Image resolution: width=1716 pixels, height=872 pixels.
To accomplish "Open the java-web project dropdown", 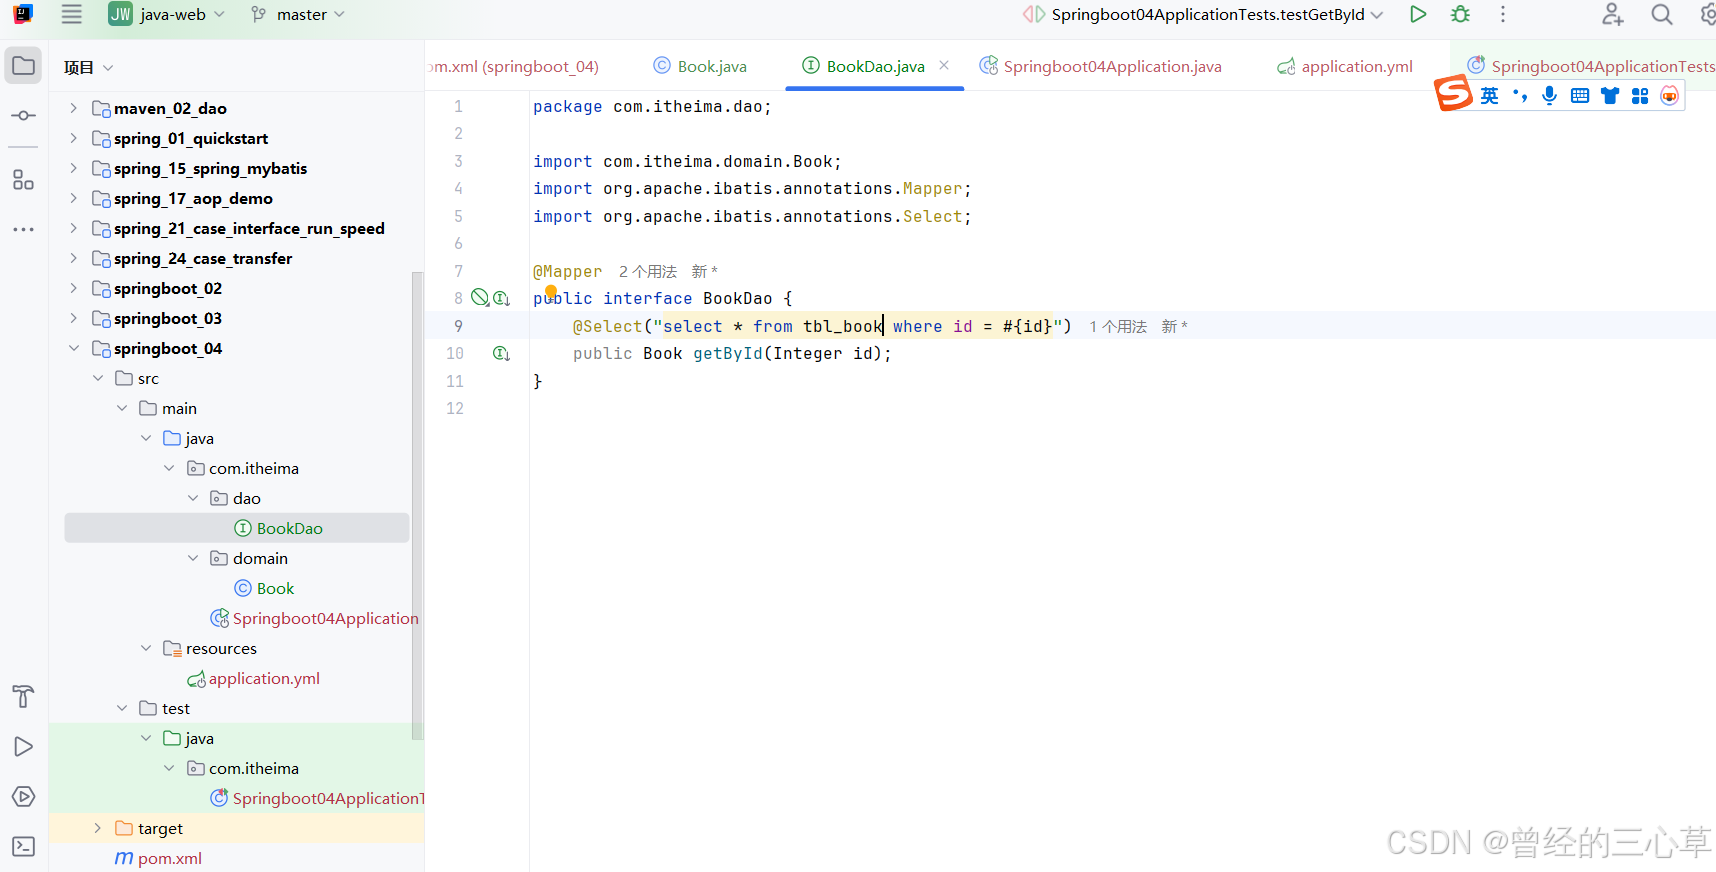I will 166,14.
